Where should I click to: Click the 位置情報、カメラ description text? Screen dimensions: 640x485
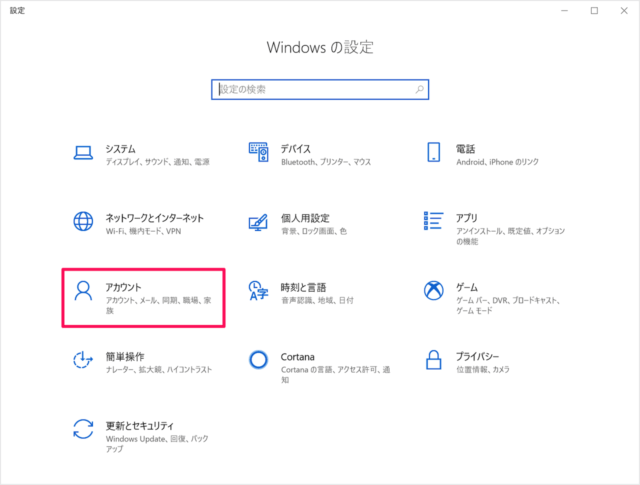pos(483,369)
